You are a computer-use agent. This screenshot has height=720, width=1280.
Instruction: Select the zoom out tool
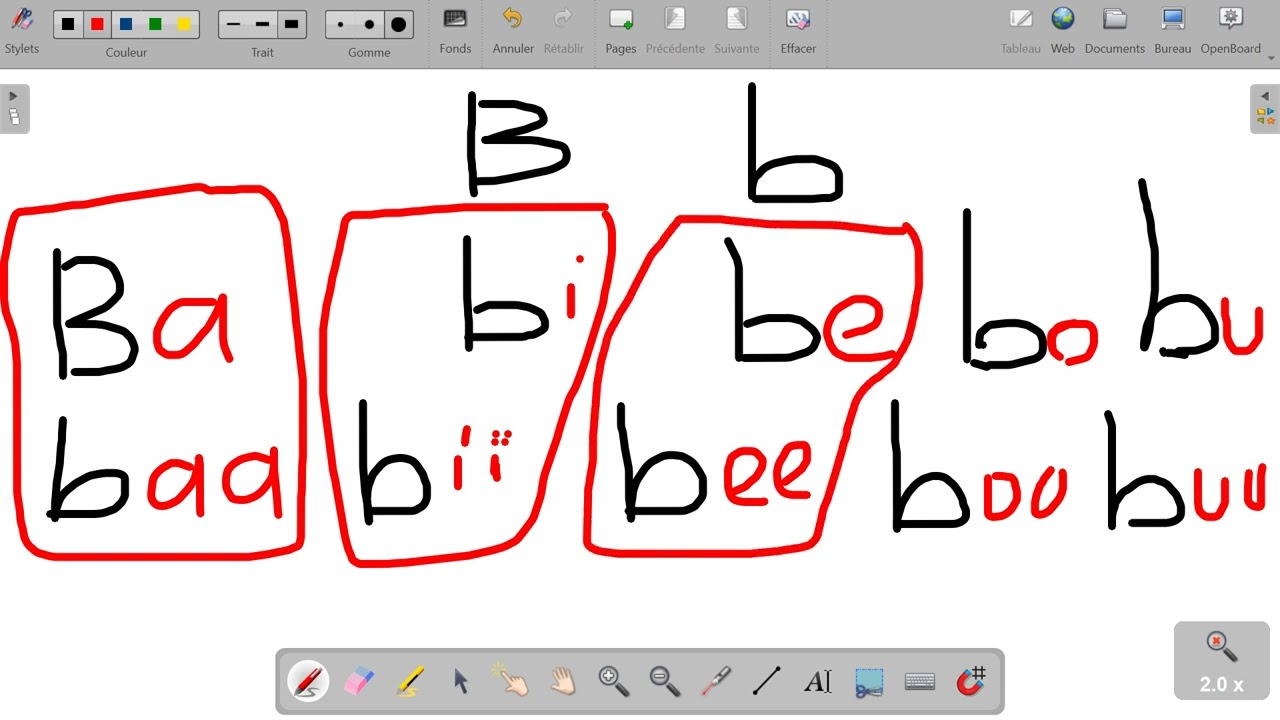(664, 682)
